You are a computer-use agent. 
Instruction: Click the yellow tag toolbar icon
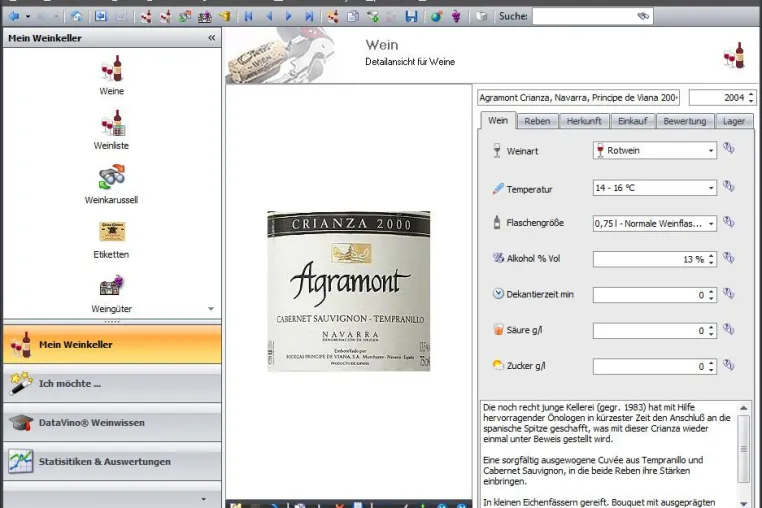click(225, 17)
